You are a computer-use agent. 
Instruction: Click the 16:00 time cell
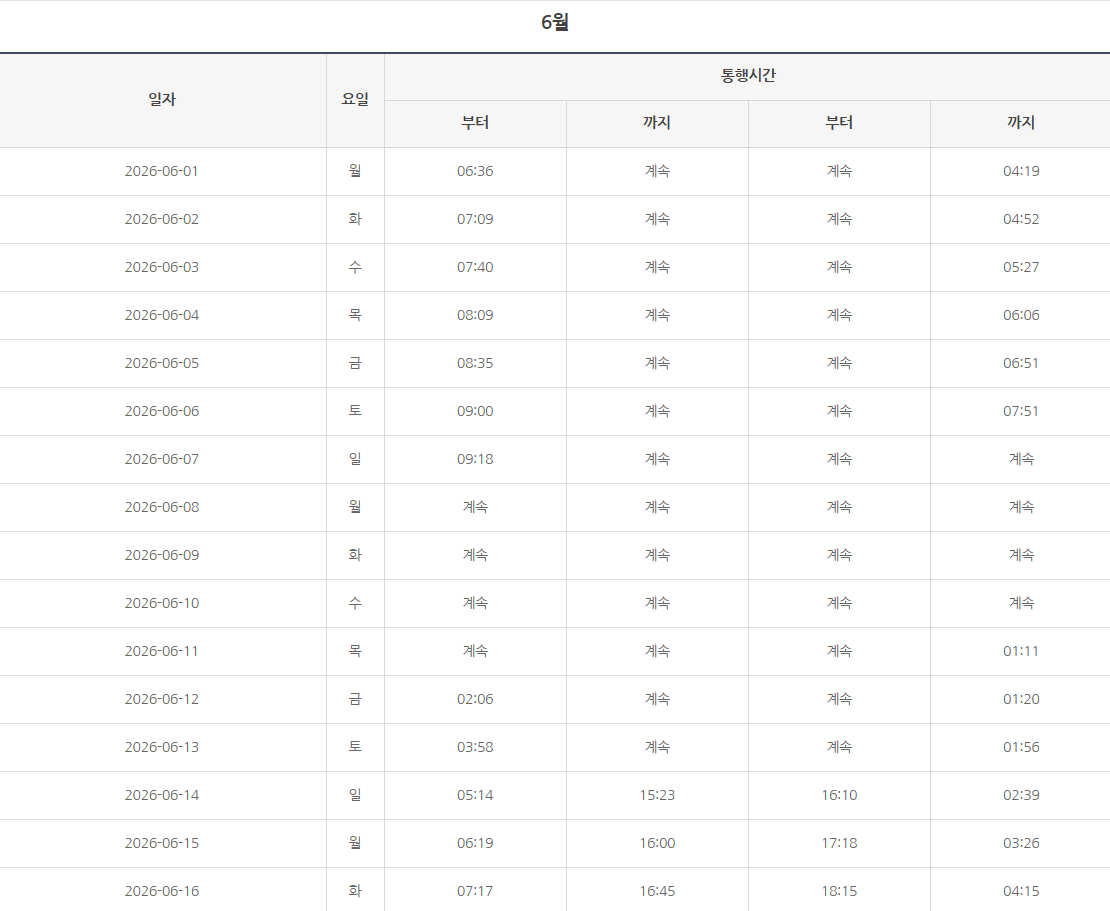[x=657, y=843]
